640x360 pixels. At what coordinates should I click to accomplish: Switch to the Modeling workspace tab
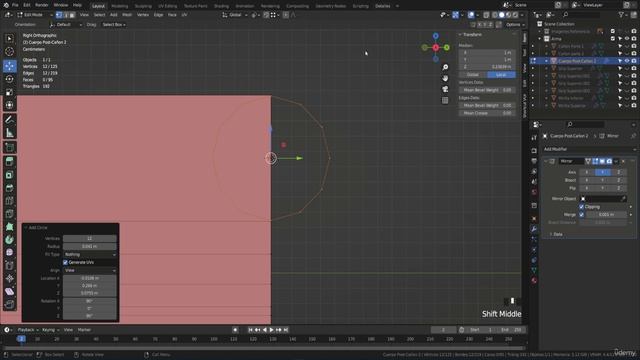point(120,6)
